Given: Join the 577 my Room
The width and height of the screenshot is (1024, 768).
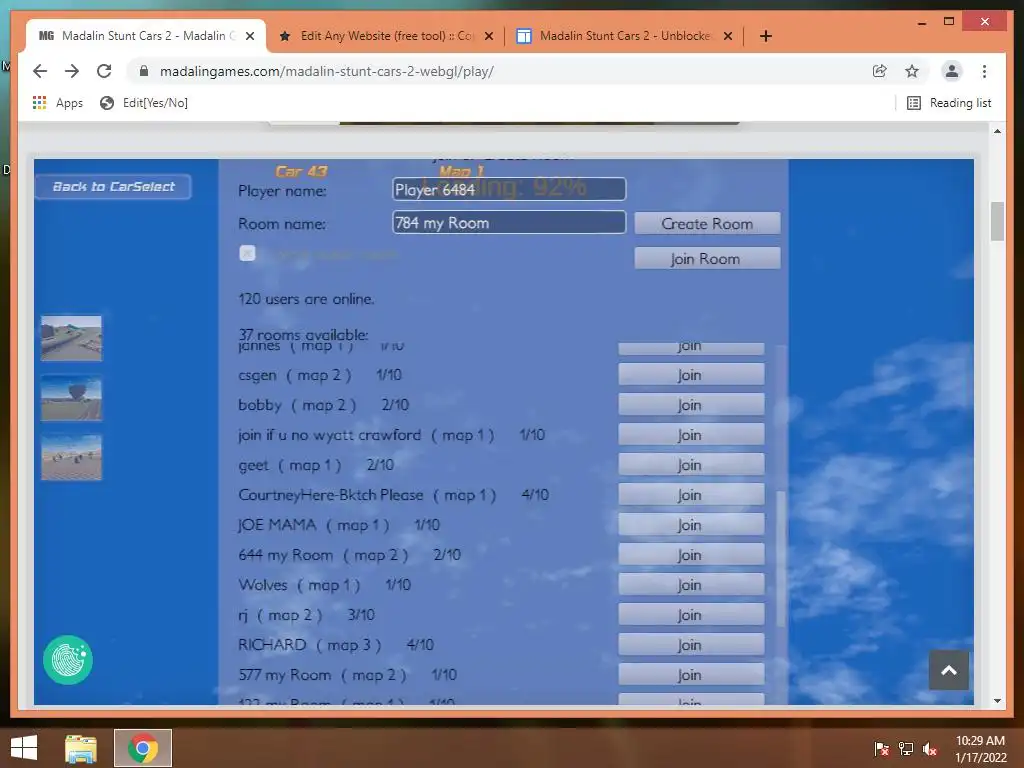Looking at the screenshot, I should click(691, 675).
